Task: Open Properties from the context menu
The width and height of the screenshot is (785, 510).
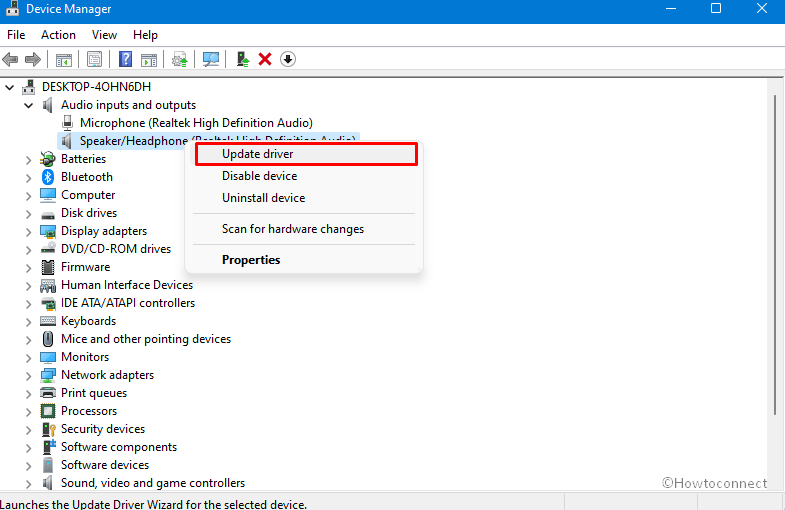Action: (304, 260)
